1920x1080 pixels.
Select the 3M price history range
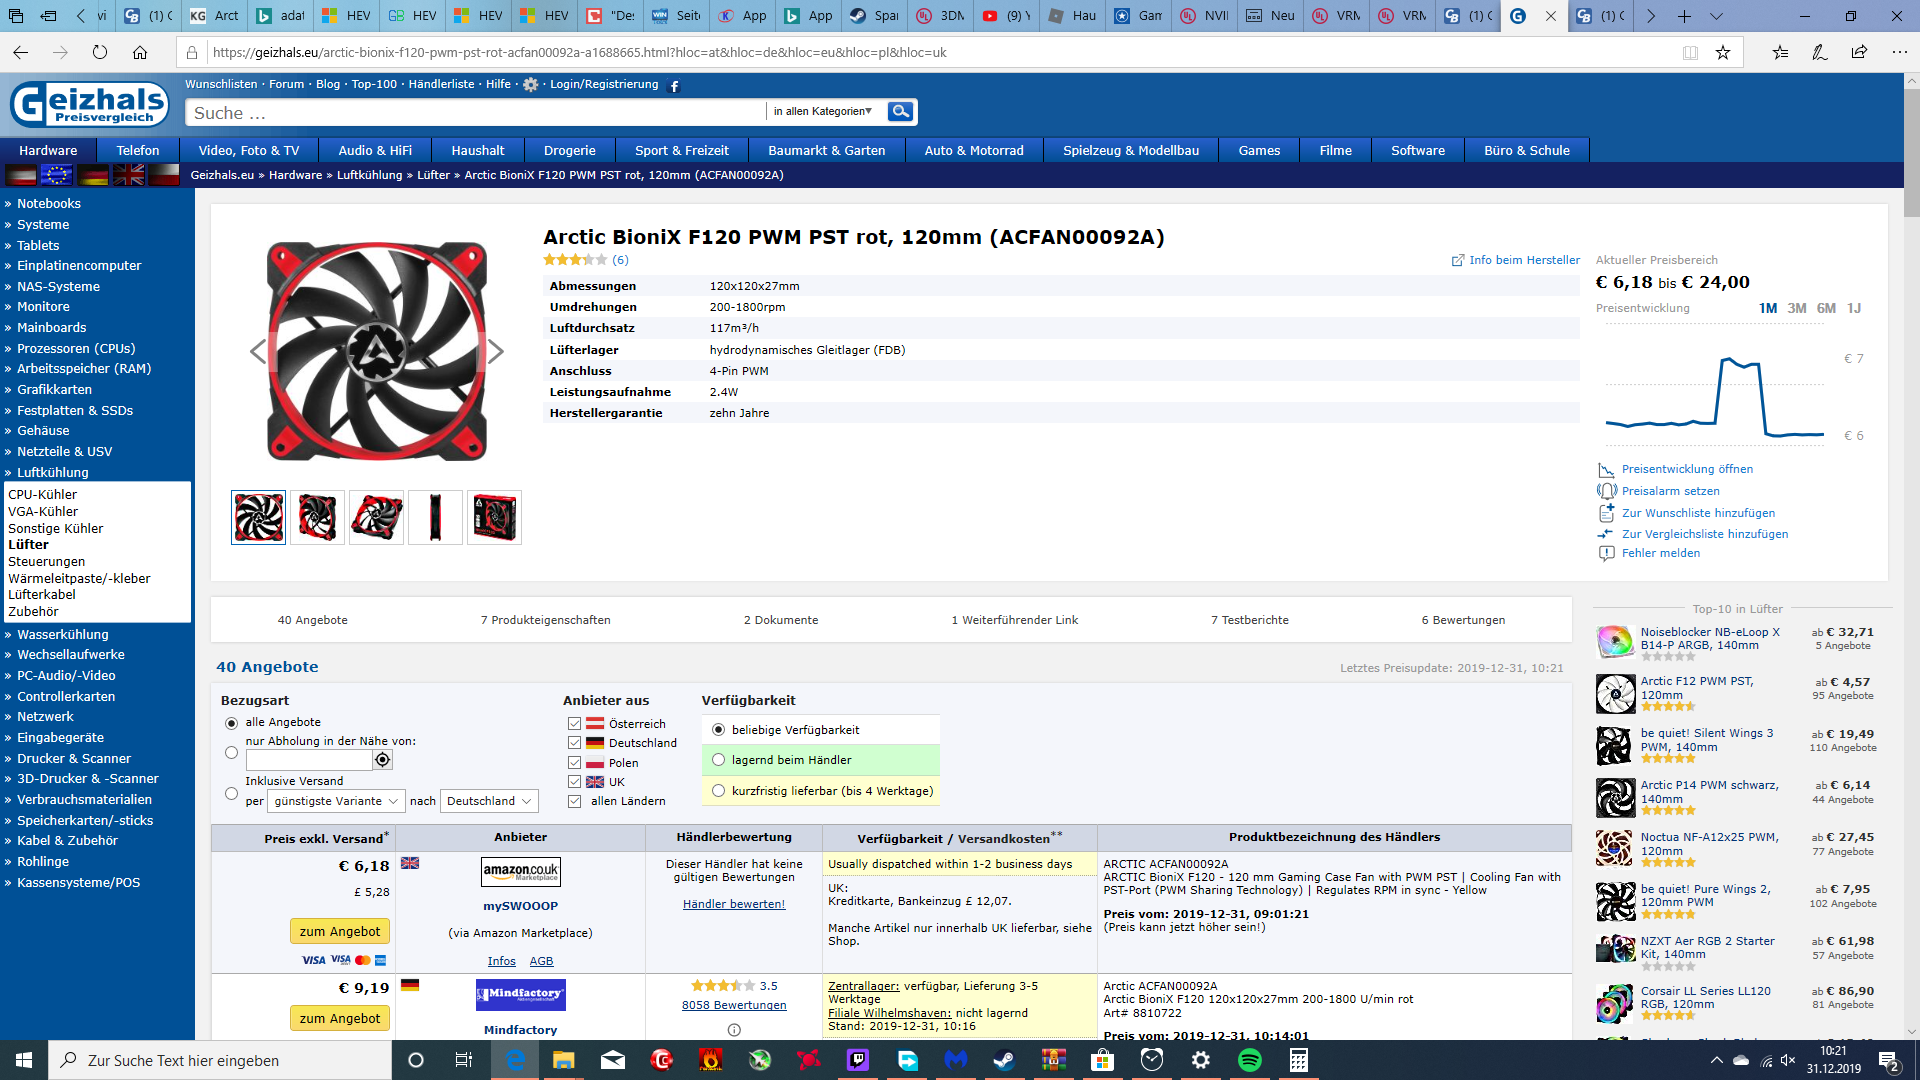pos(1796,308)
